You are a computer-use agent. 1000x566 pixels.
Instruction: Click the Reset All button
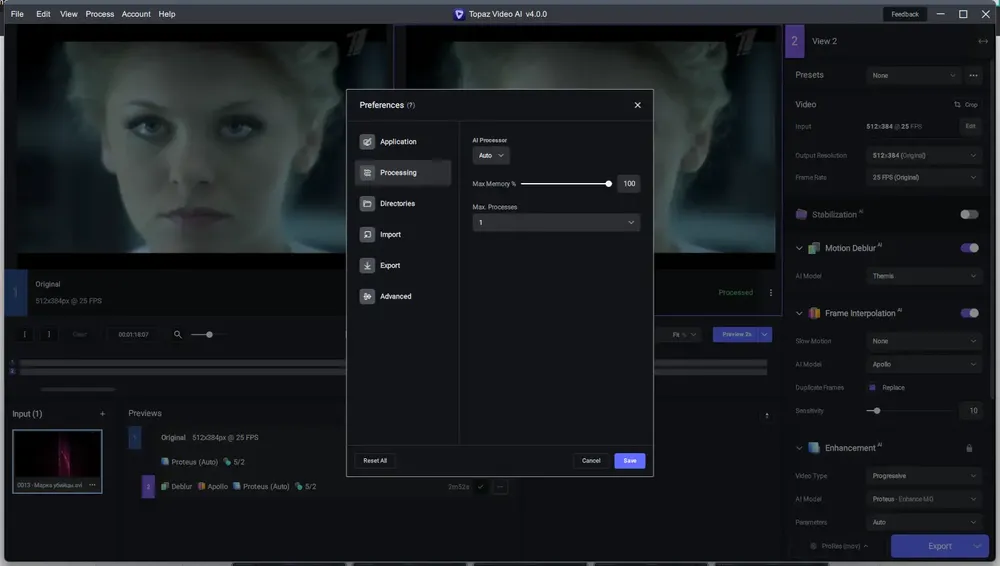pyautogui.click(x=375, y=461)
